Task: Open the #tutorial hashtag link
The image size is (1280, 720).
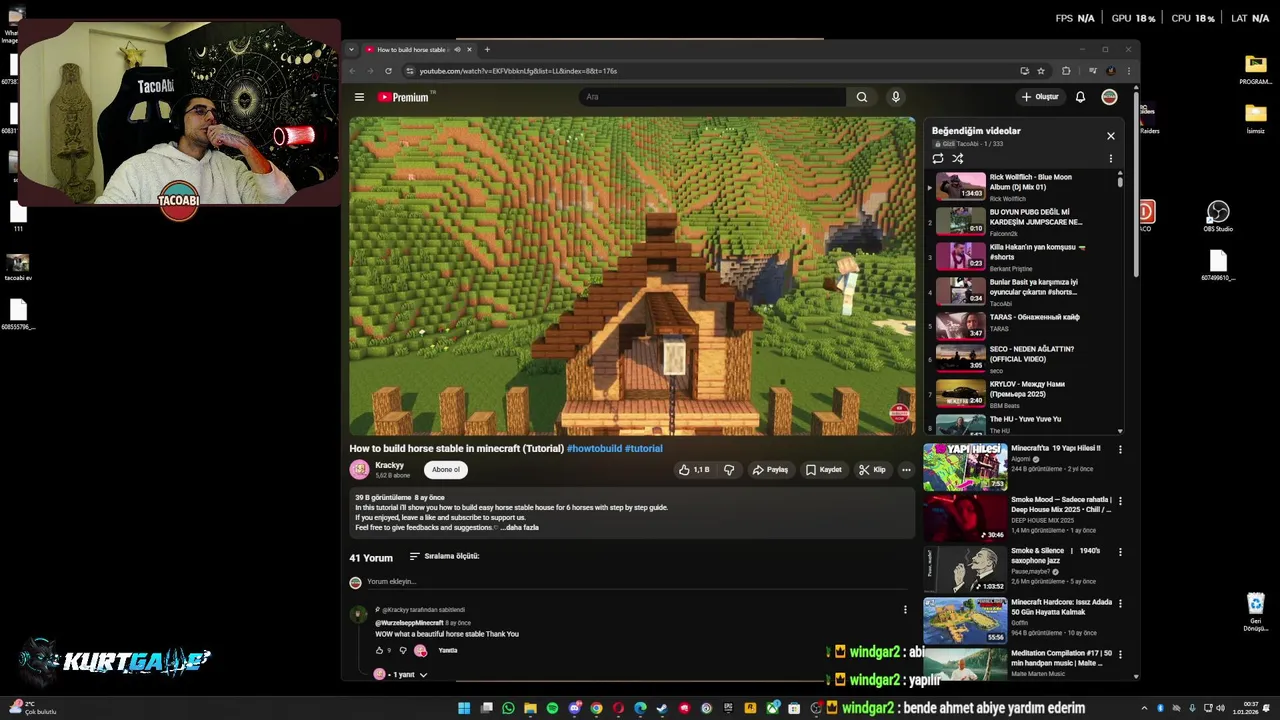Action: point(643,448)
